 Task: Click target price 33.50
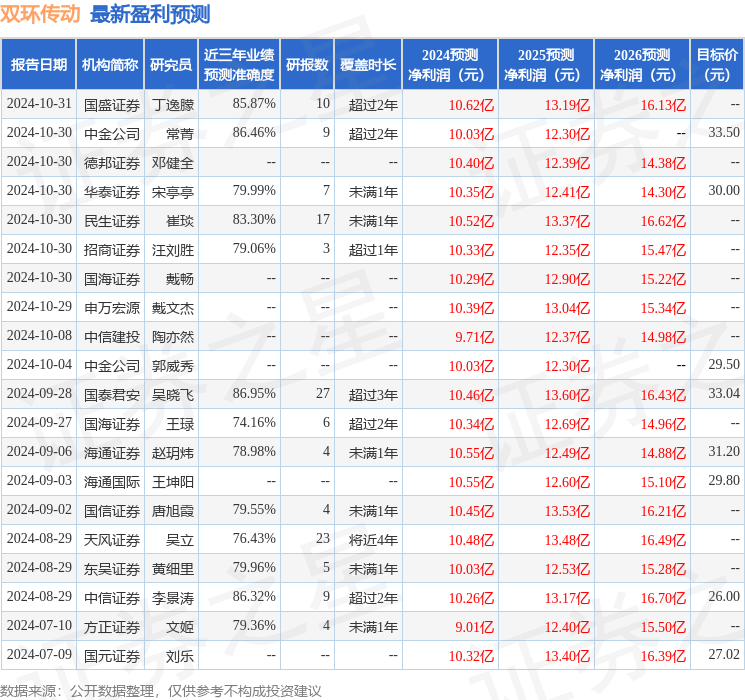724,132
